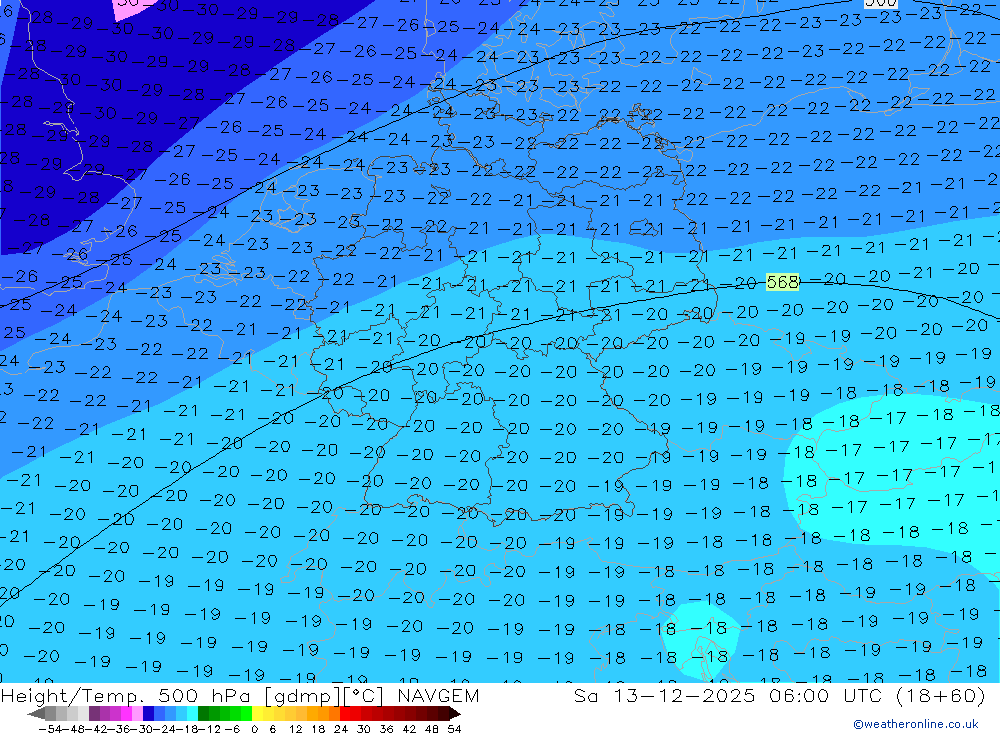The width and height of the screenshot is (1000, 733).
Task: Click the '-54' minimum value on color scale
Action: 50,728
